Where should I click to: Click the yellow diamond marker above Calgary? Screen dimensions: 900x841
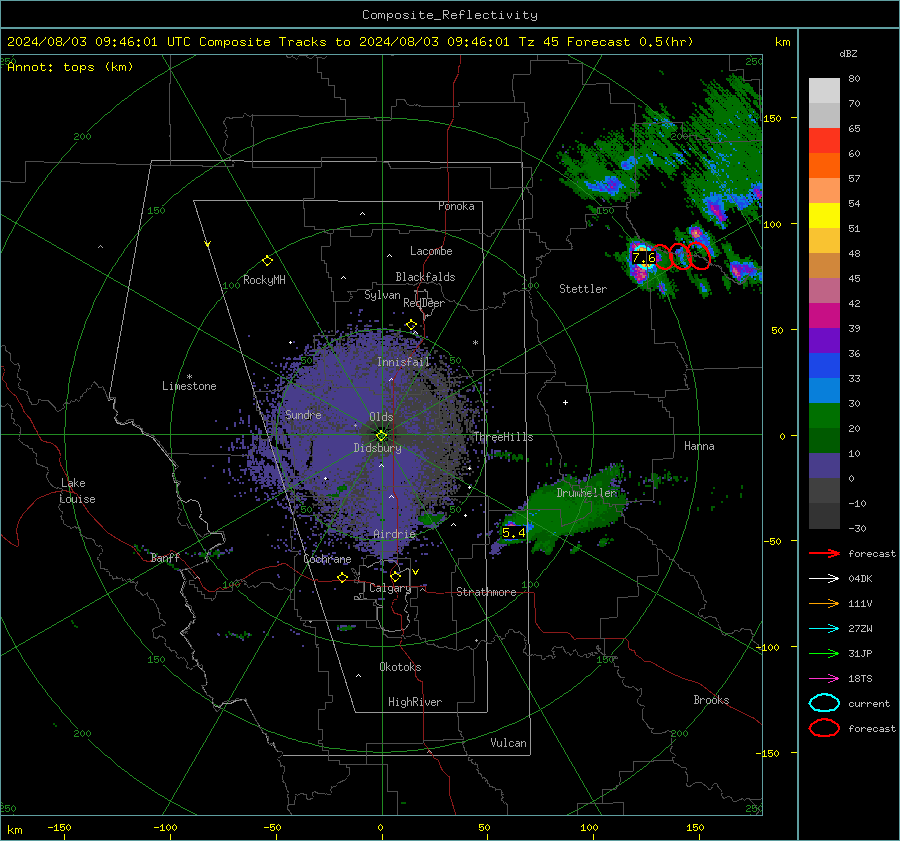(x=395, y=576)
